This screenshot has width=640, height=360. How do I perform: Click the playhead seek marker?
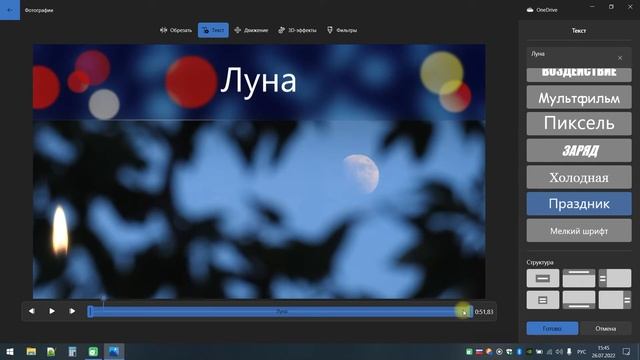tap(103, 299)
